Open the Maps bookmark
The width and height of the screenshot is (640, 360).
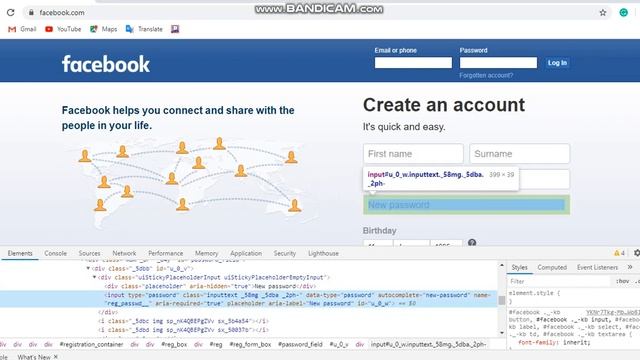click(103, 29)
